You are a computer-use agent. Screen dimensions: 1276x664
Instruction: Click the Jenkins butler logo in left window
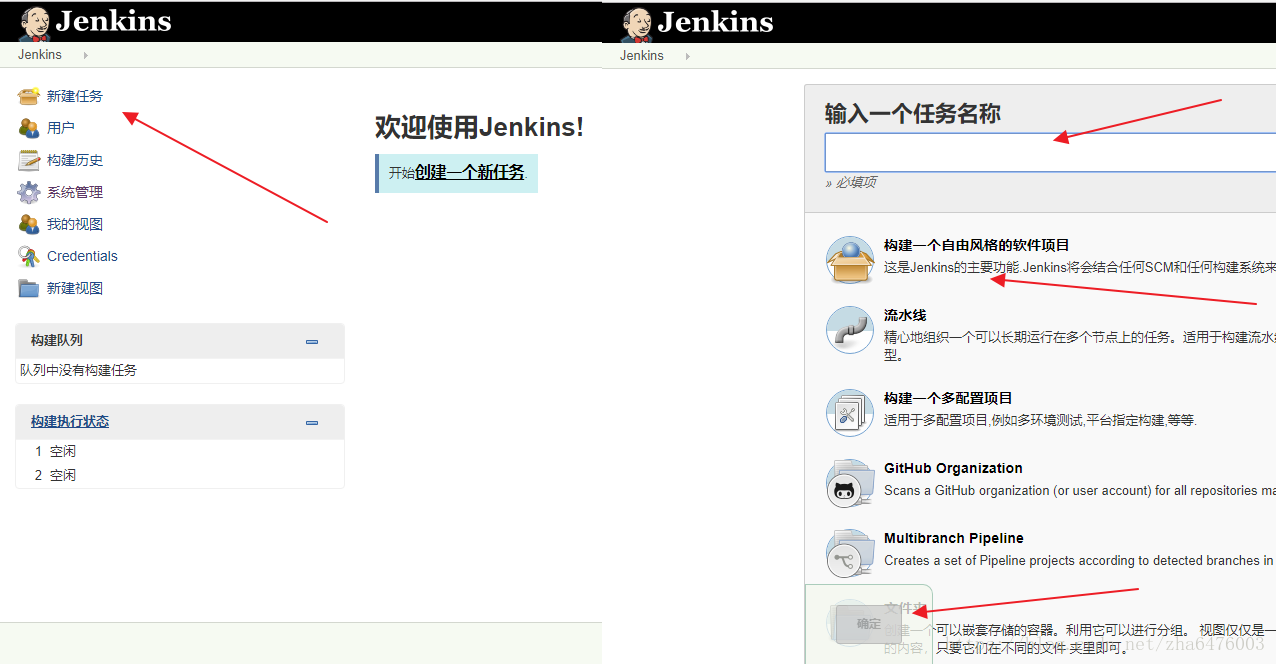tap(35, 22)
